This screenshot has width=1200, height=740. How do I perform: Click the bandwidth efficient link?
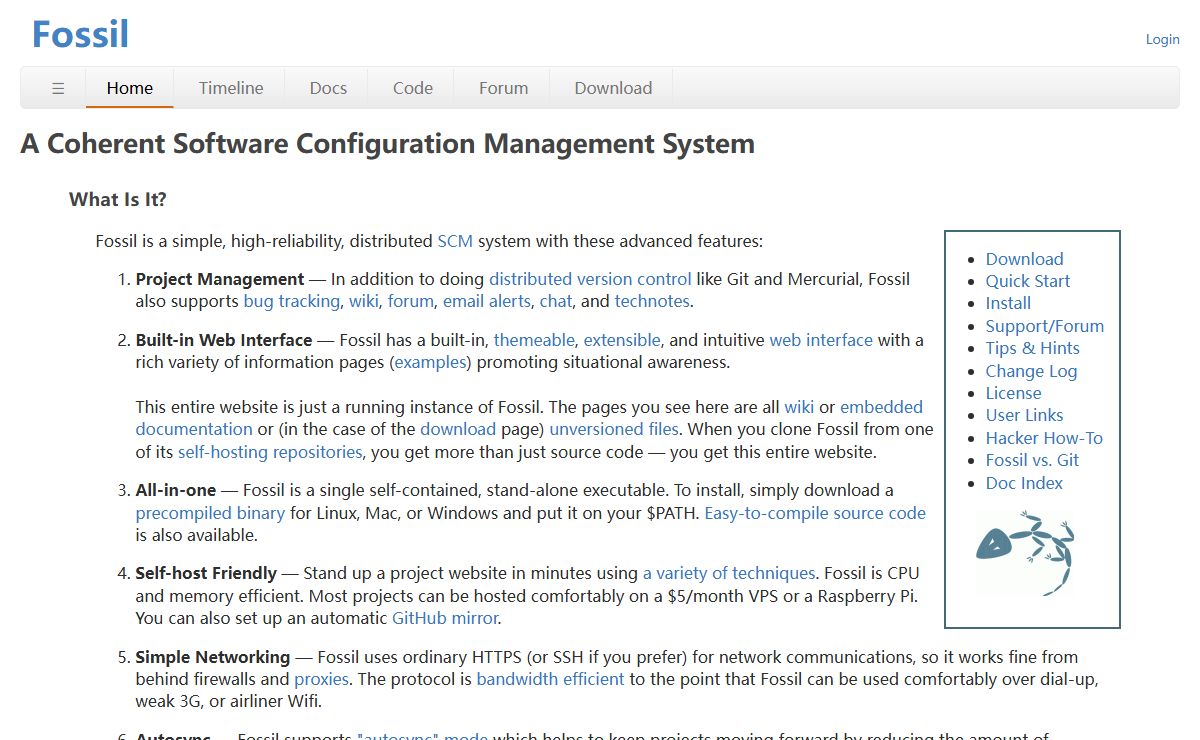(x=550, y=679)
